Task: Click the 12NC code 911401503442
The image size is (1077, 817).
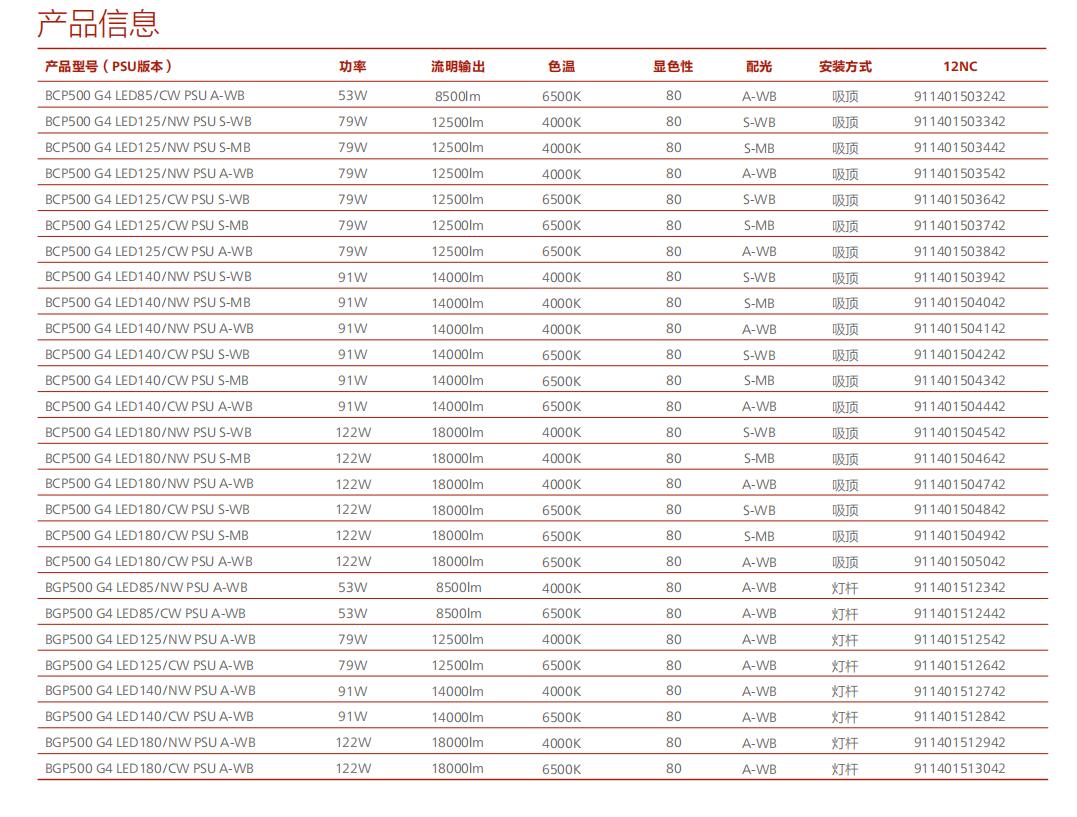Action: tap(959, 148)
